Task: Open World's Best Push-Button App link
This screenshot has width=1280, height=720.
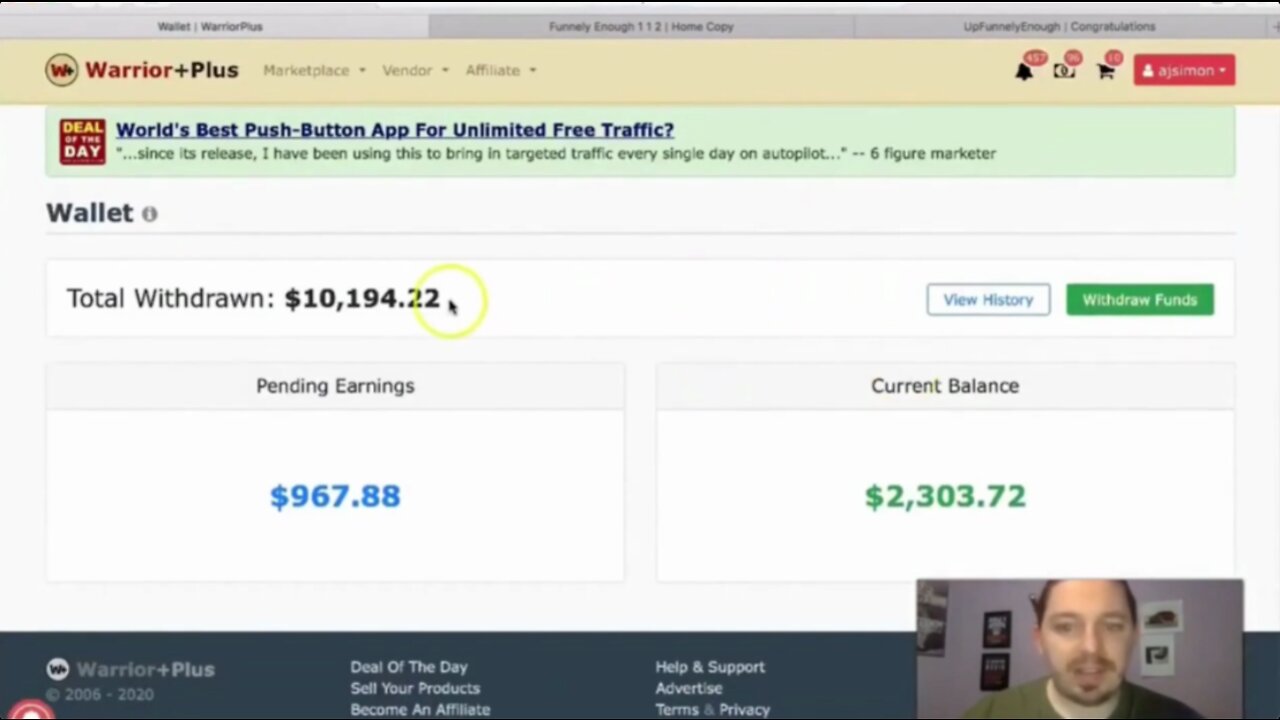Action: pos(395,130)
